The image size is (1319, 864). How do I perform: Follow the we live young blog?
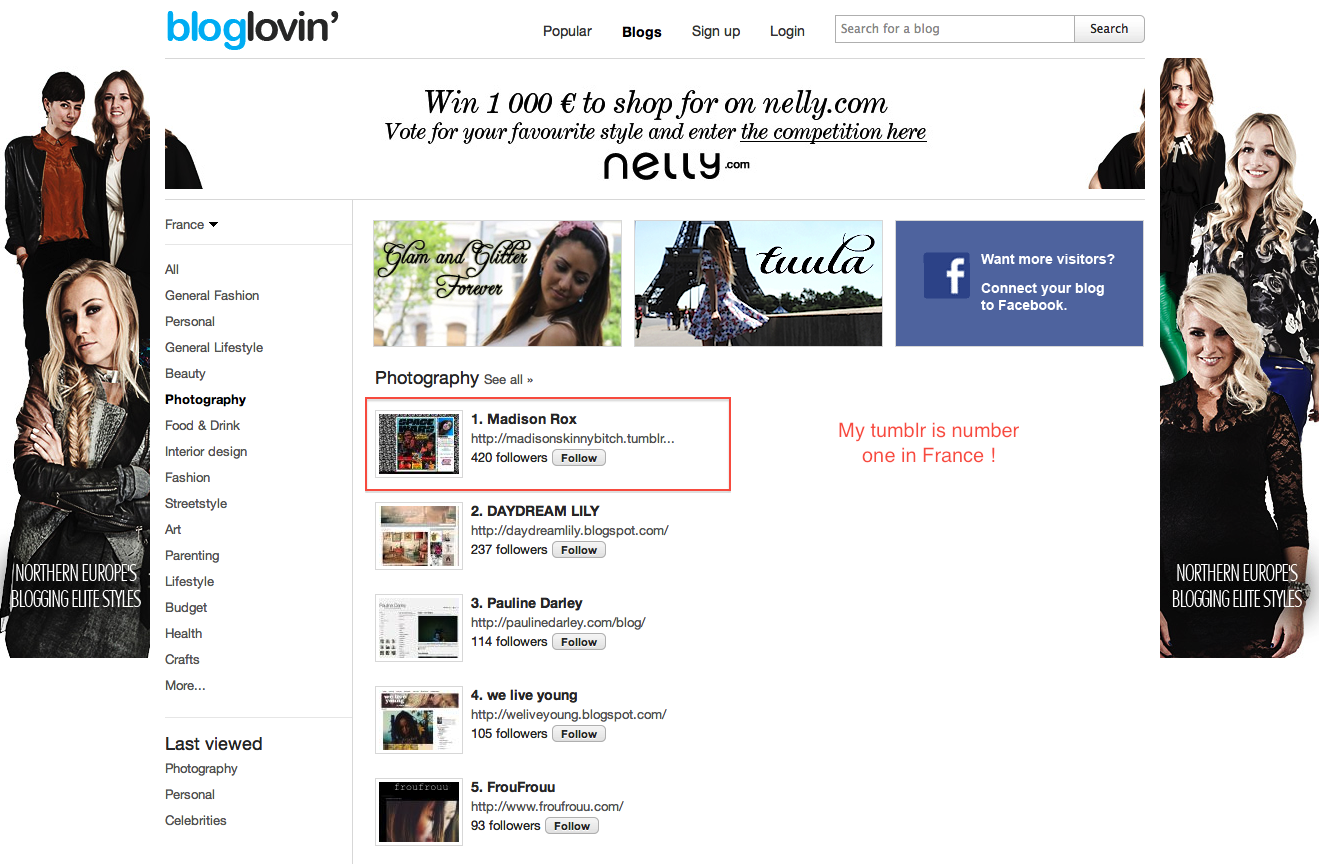[x=578, y=734]
